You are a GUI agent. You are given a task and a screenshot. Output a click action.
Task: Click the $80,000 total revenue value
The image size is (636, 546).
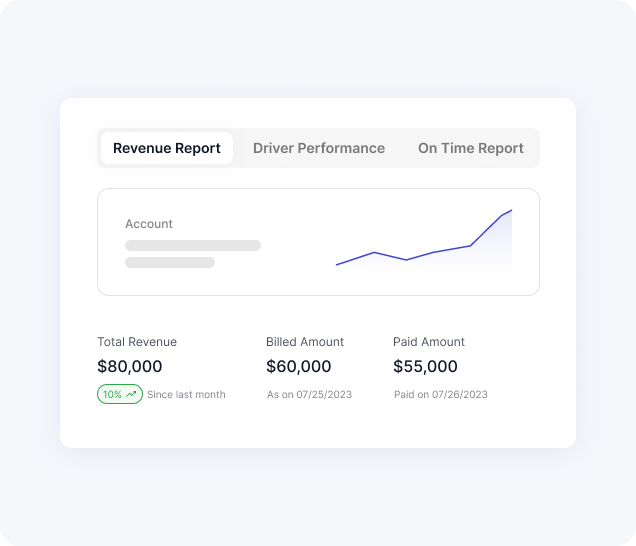[130, 367]
